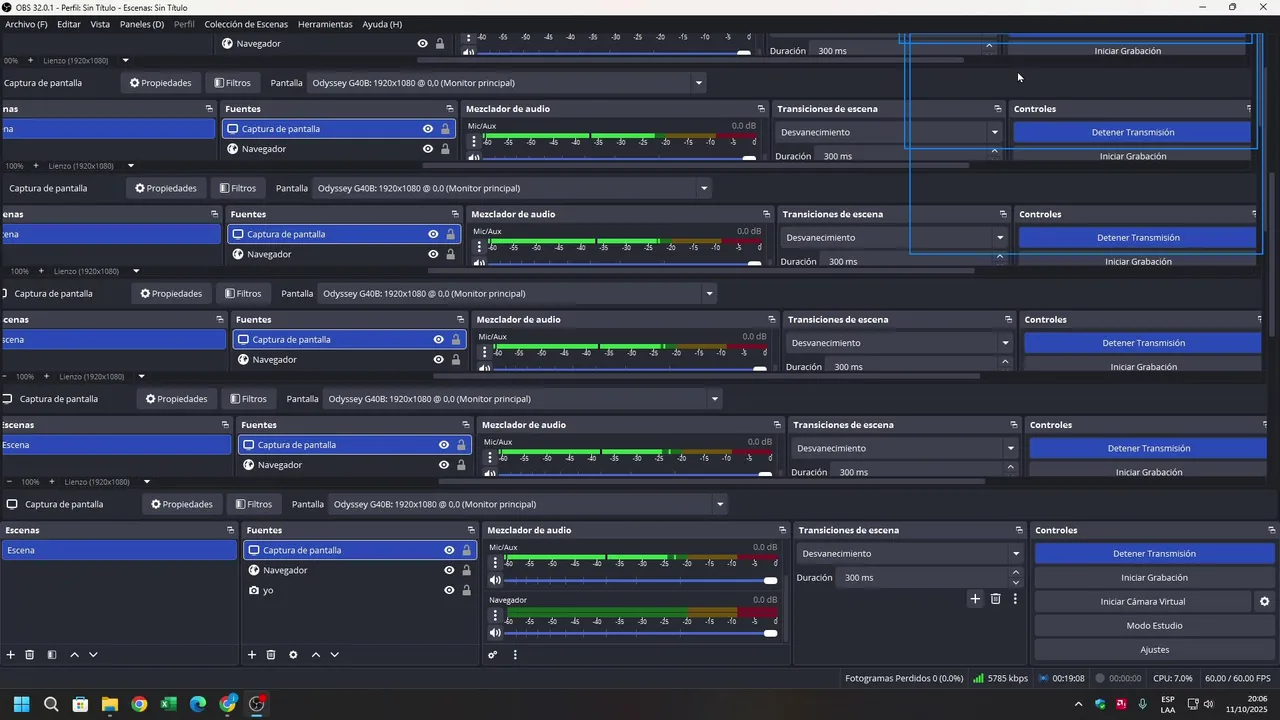Open ESP LAA input language switcher
1280x720 pixels.
(x=1168, y=704)
